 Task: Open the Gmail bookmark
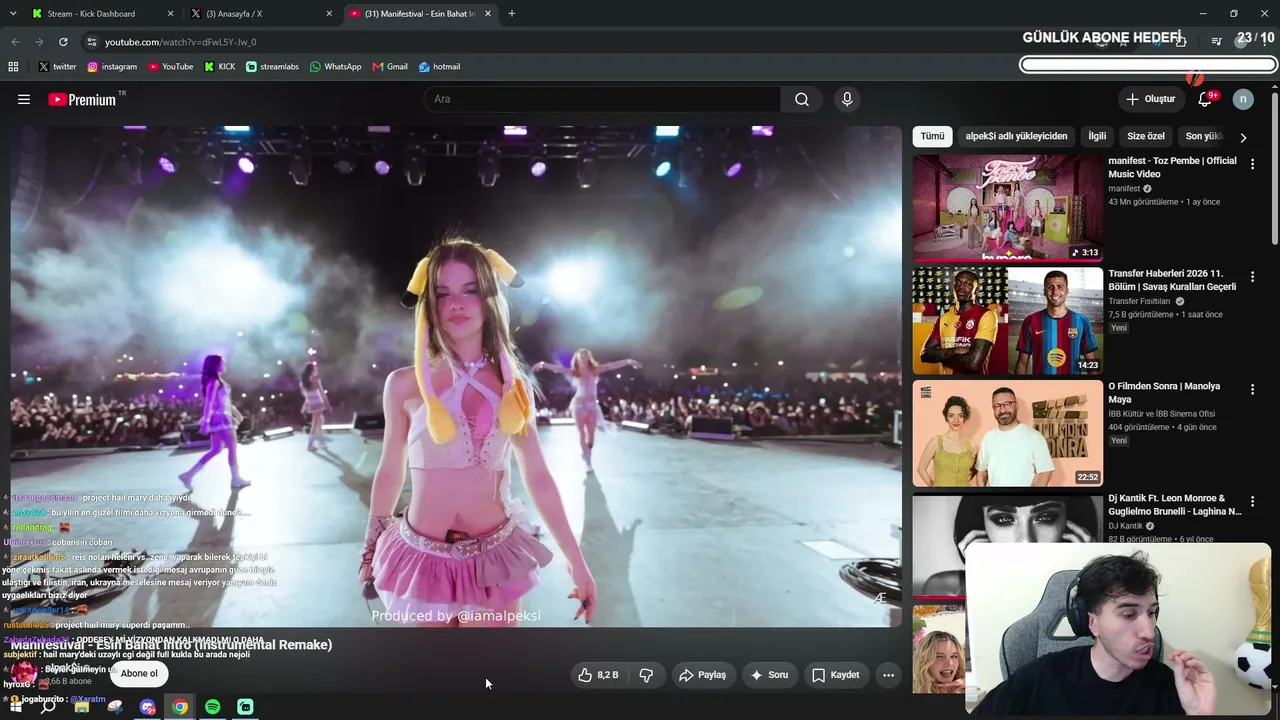[390, 67]
